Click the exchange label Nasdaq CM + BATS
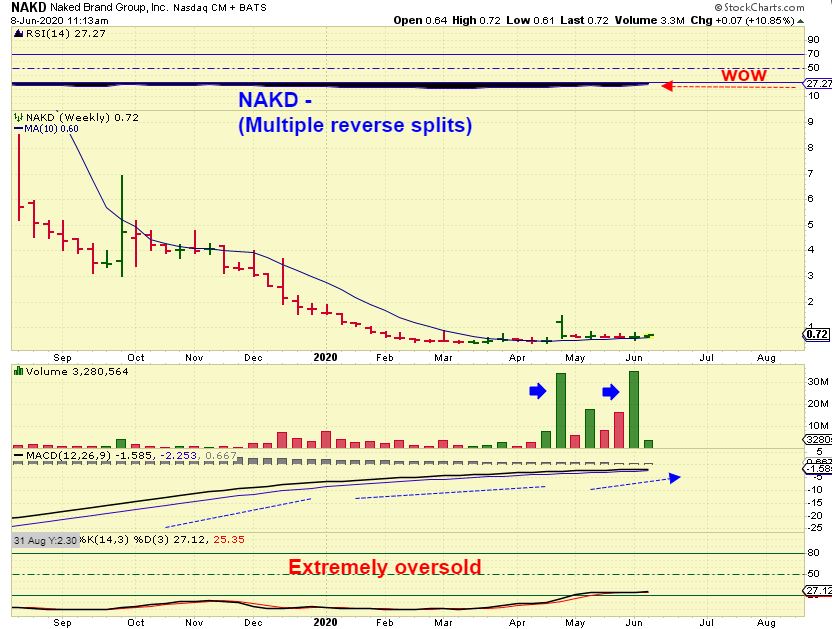The image size is (832, 629). [x=220, y=8]
